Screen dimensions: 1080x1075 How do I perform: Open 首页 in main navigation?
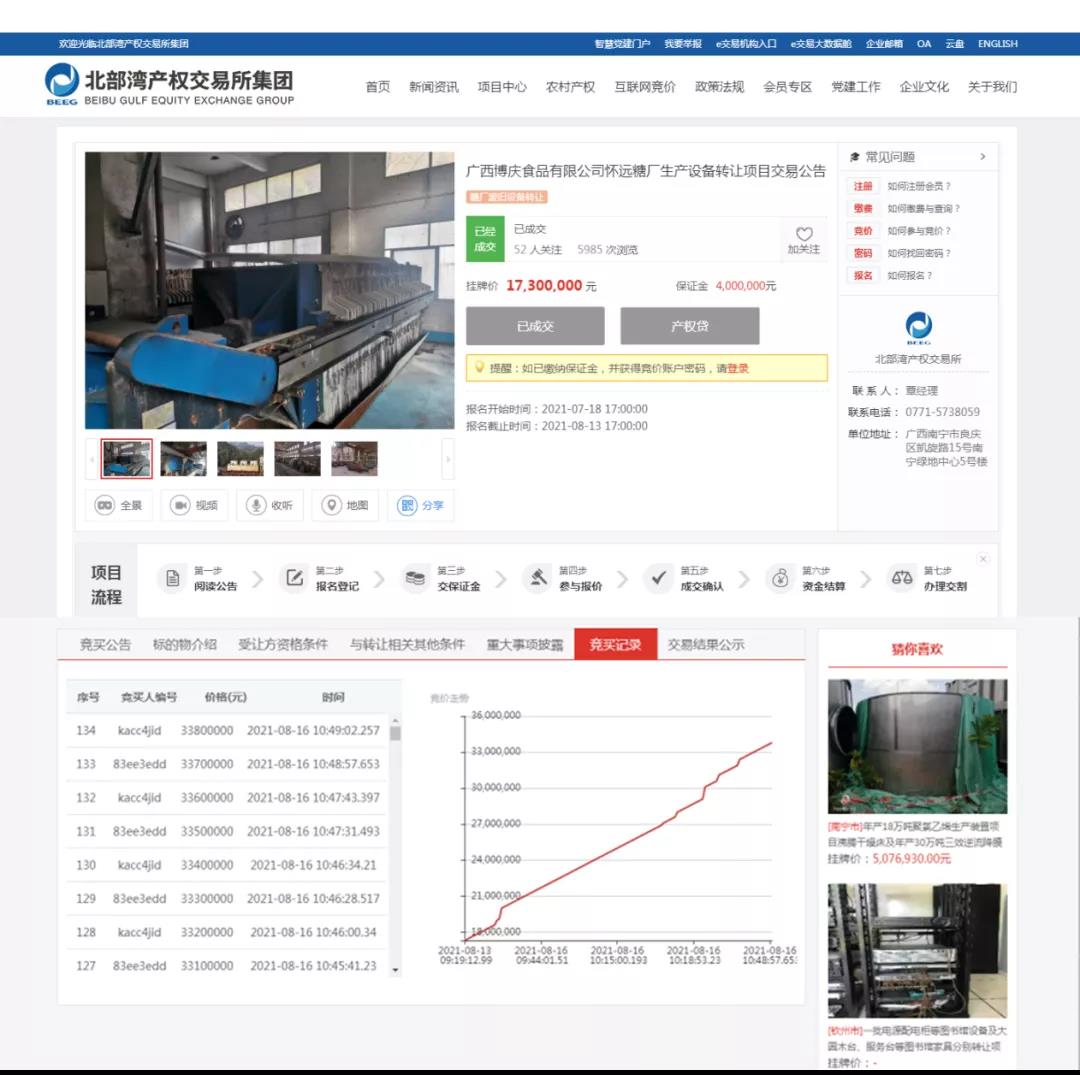coord(377,87)
